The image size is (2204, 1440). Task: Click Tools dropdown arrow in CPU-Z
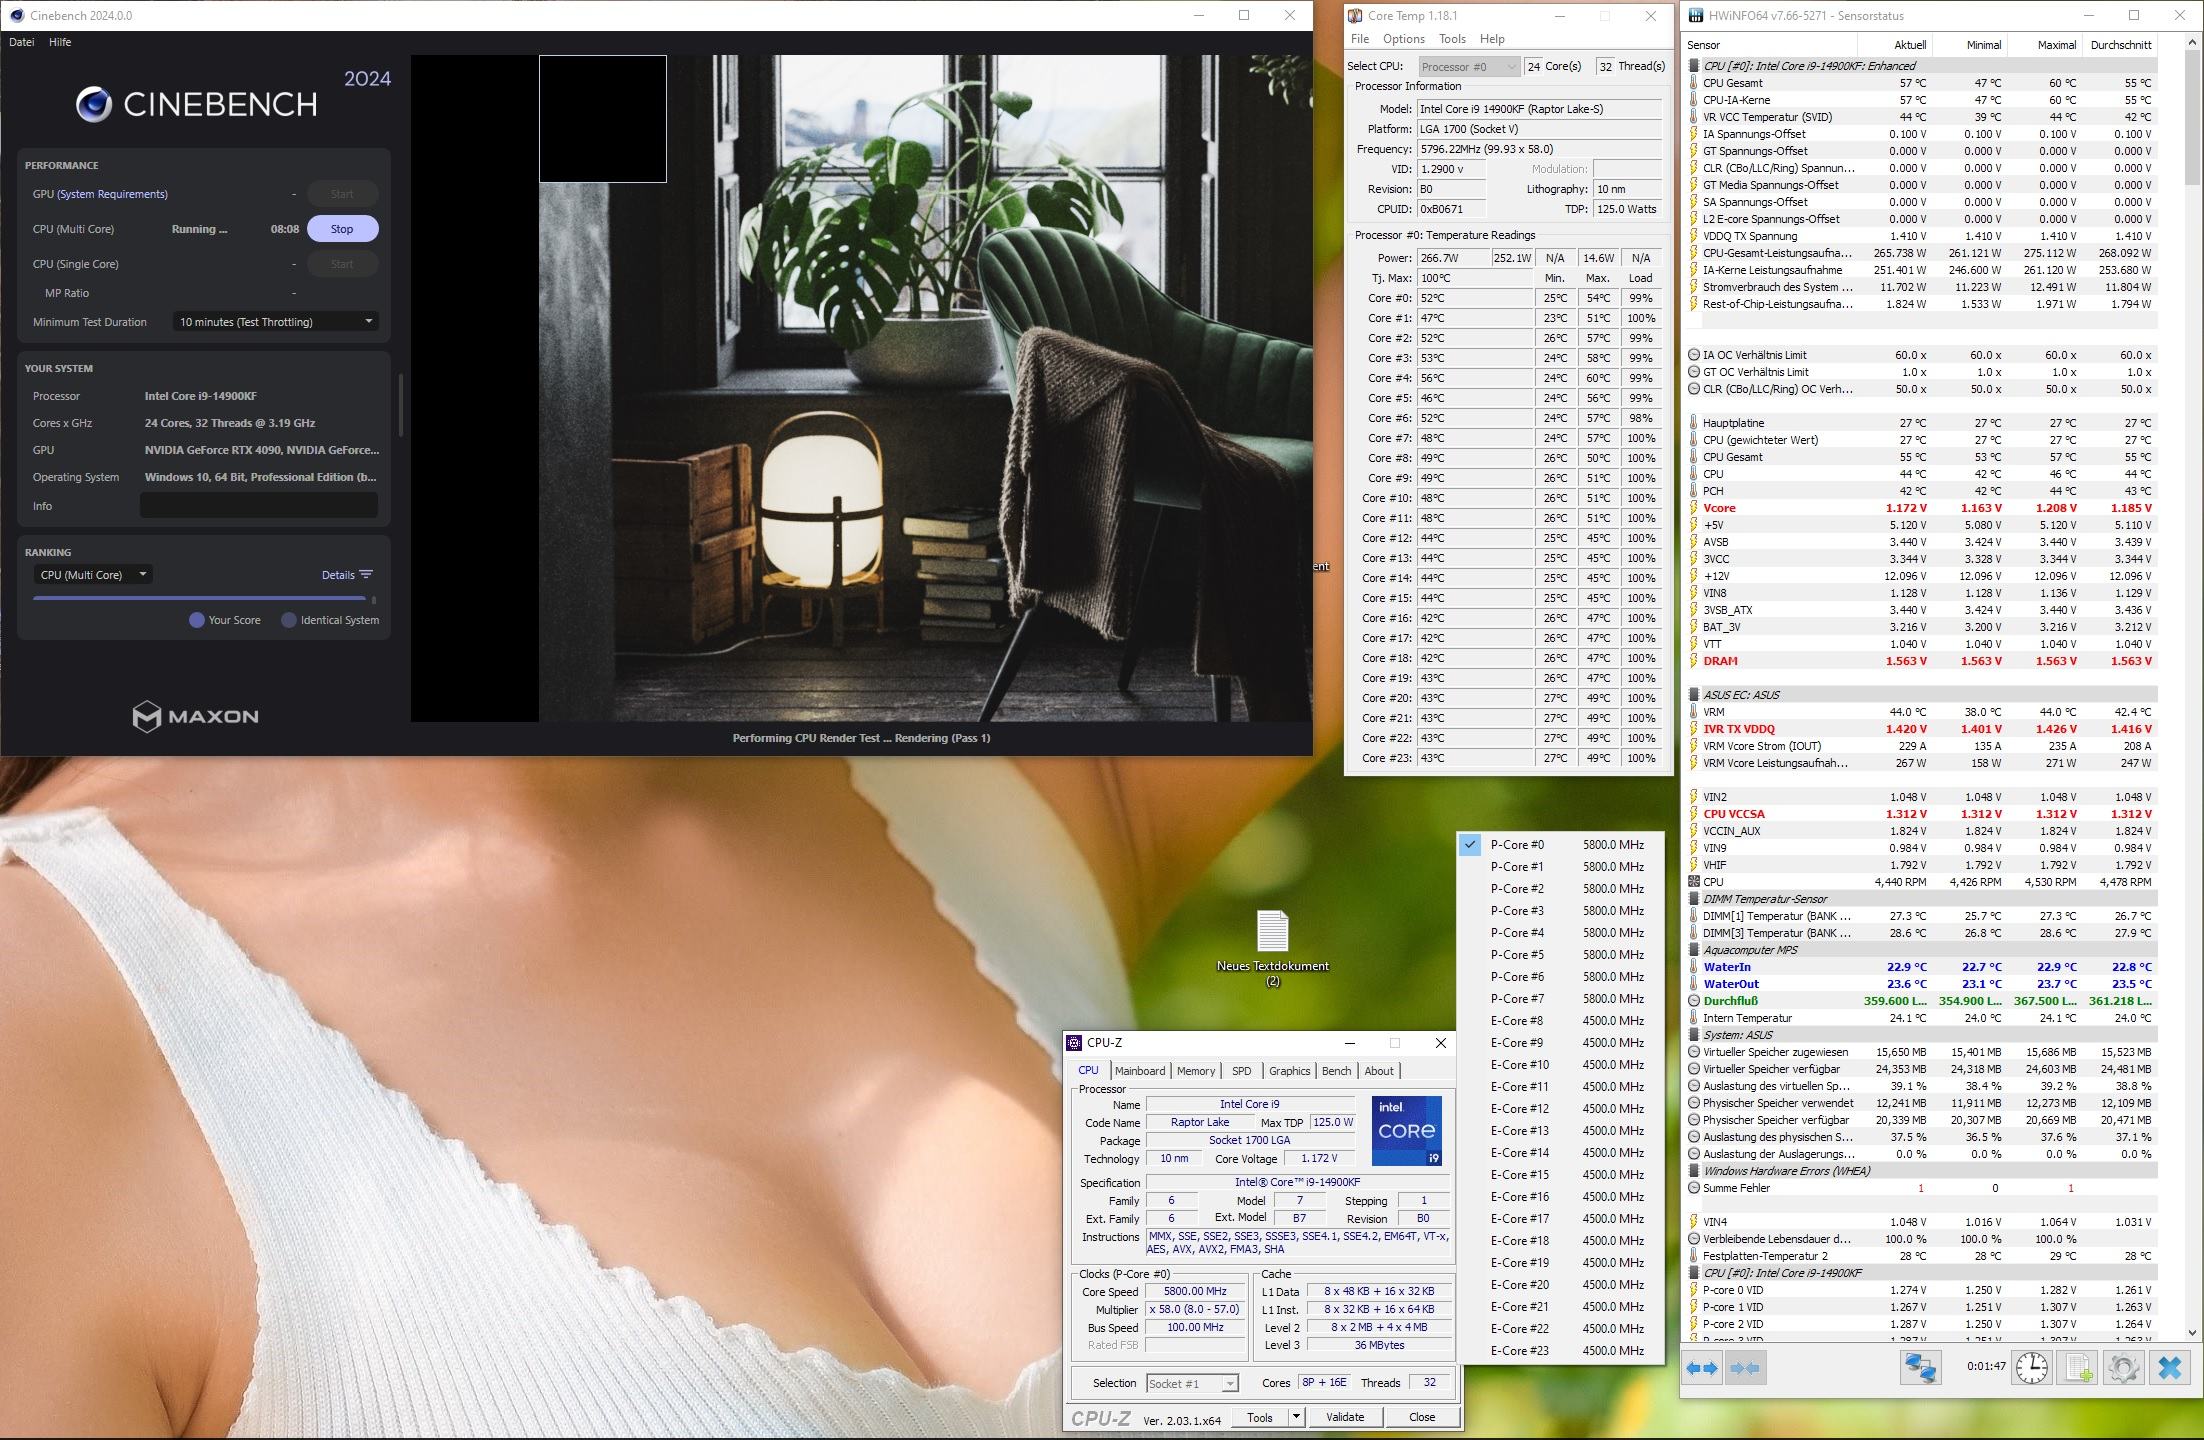coord(1296,1417)
